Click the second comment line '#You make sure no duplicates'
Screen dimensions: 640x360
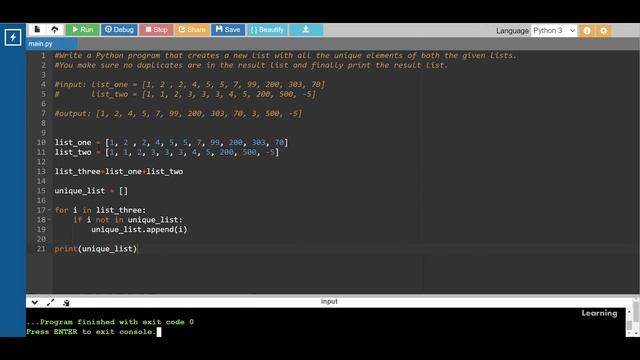(251, 65)
